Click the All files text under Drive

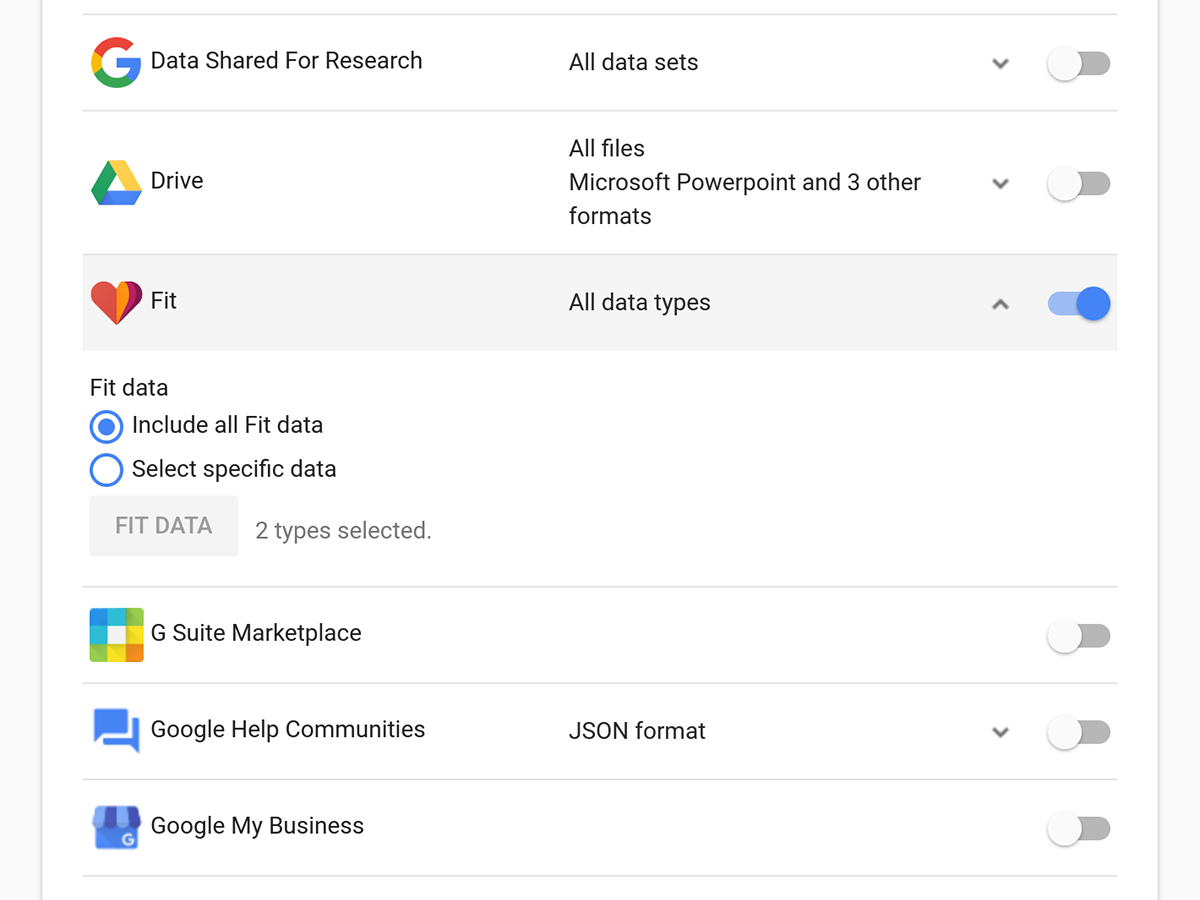point(605,147)
